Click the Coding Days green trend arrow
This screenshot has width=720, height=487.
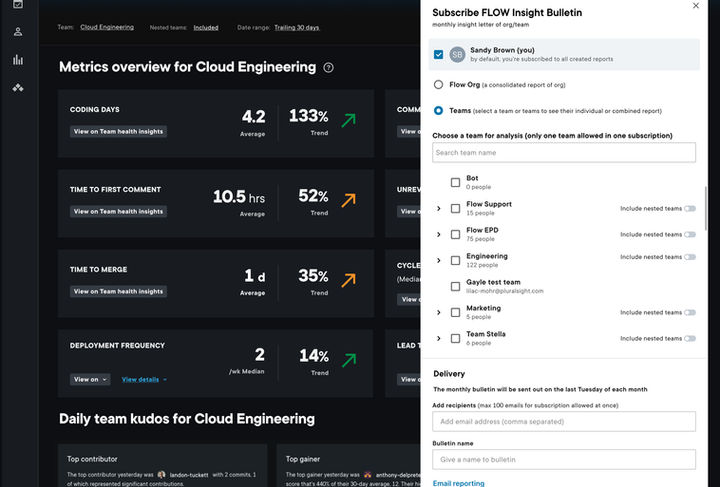349,120
